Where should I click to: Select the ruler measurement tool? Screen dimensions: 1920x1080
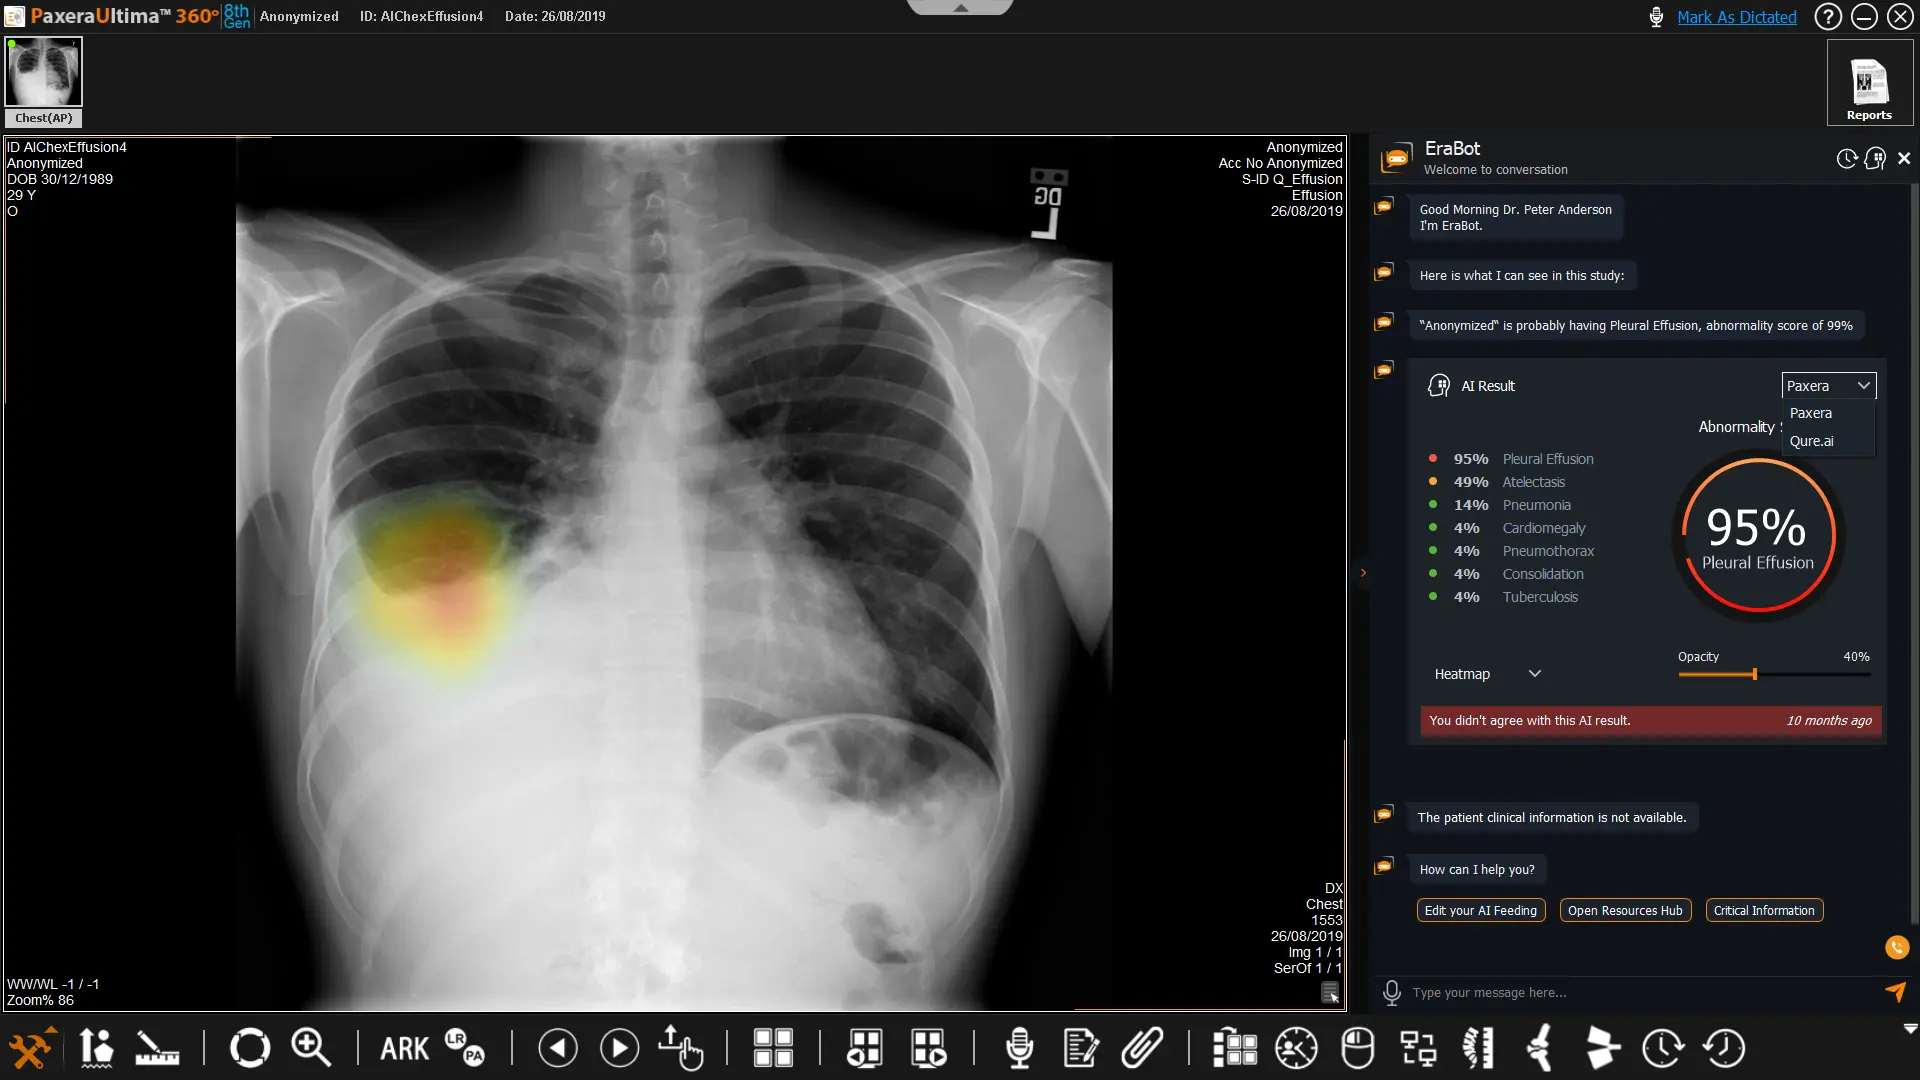[x=157, y=1048]
